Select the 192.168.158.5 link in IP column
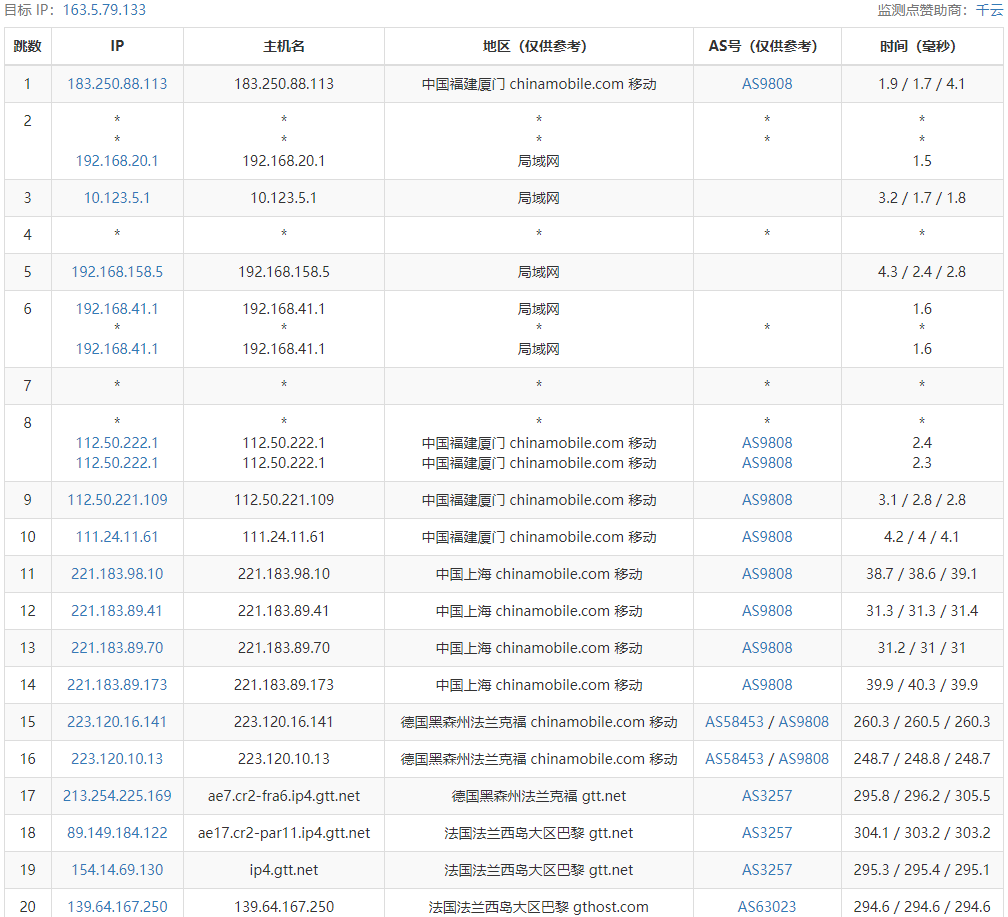Screen dimensions: 1008x917 [117, 272]
